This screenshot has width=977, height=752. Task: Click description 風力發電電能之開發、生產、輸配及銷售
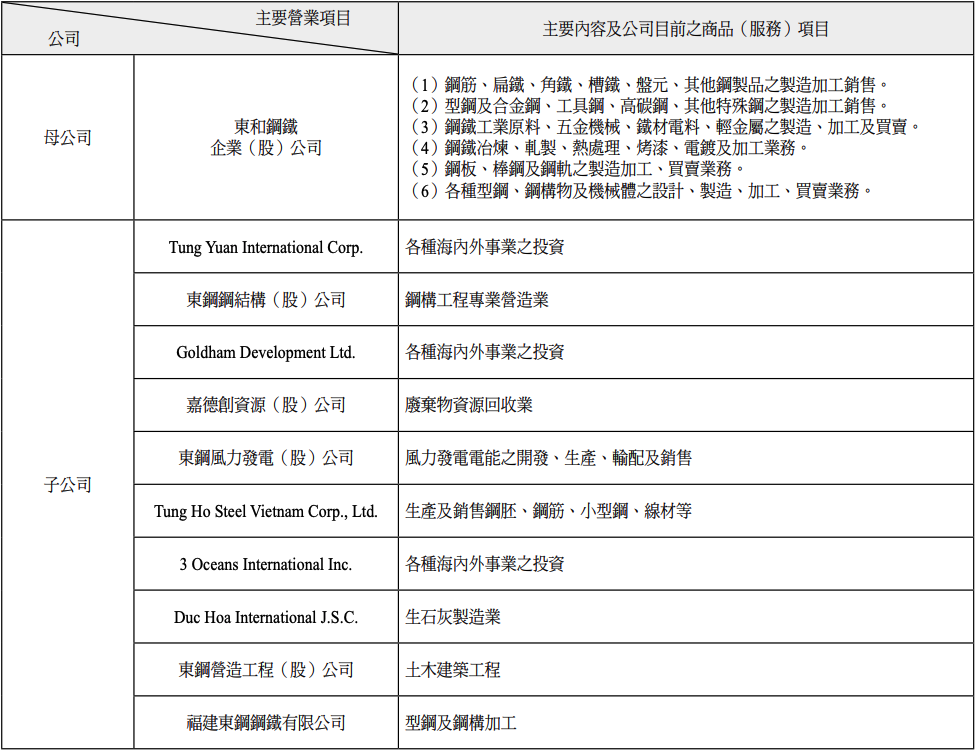pos(548,458)
